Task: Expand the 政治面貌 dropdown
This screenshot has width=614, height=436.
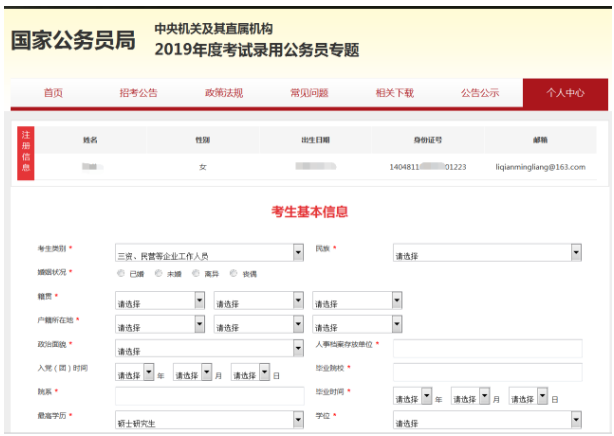Action: tap(209, 349)
